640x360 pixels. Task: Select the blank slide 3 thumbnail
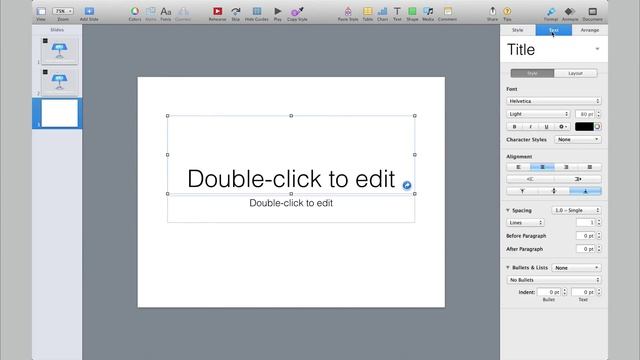(60, 113)
